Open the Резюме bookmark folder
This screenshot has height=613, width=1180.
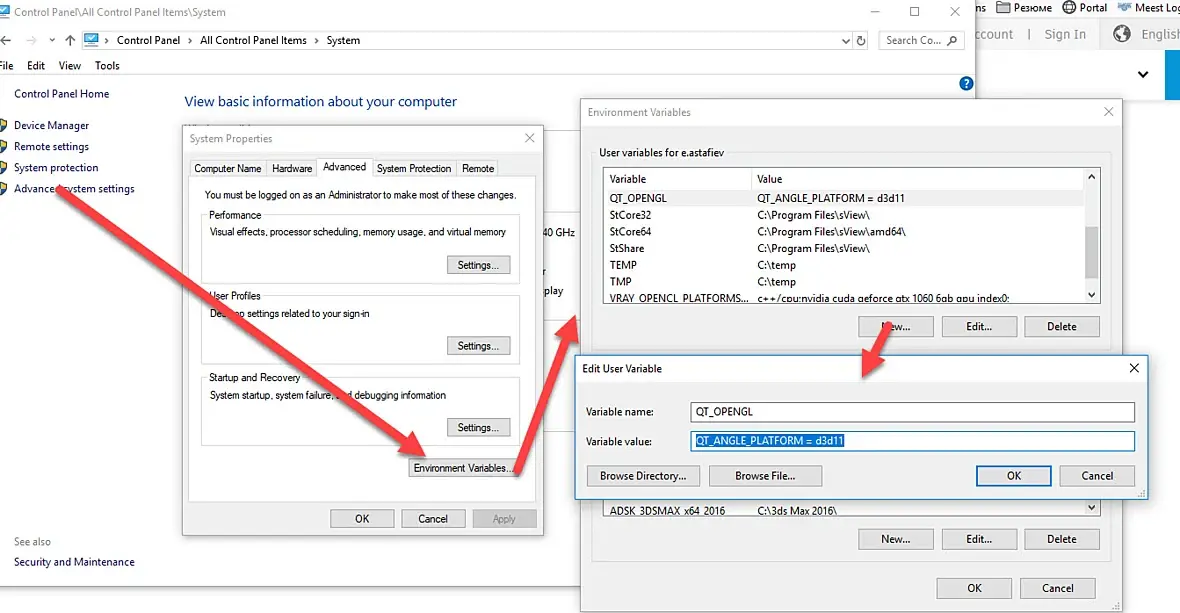1023,8
